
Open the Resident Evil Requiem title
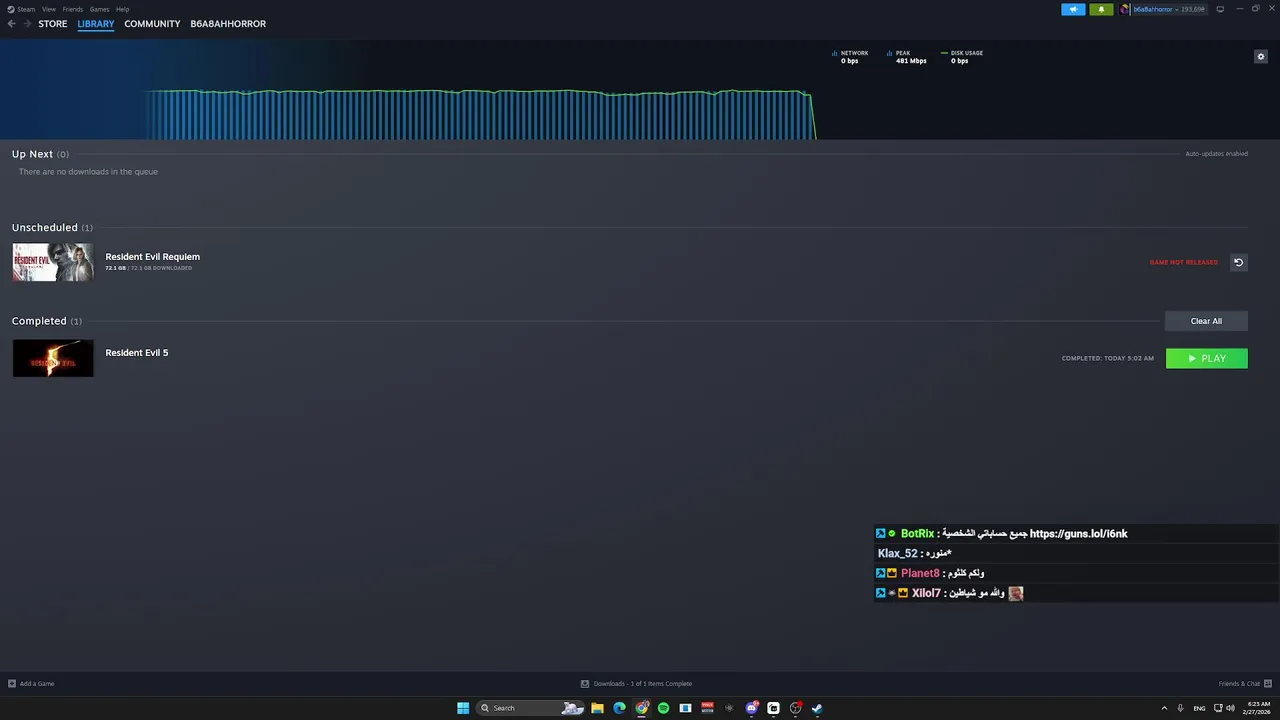point(152,257)
